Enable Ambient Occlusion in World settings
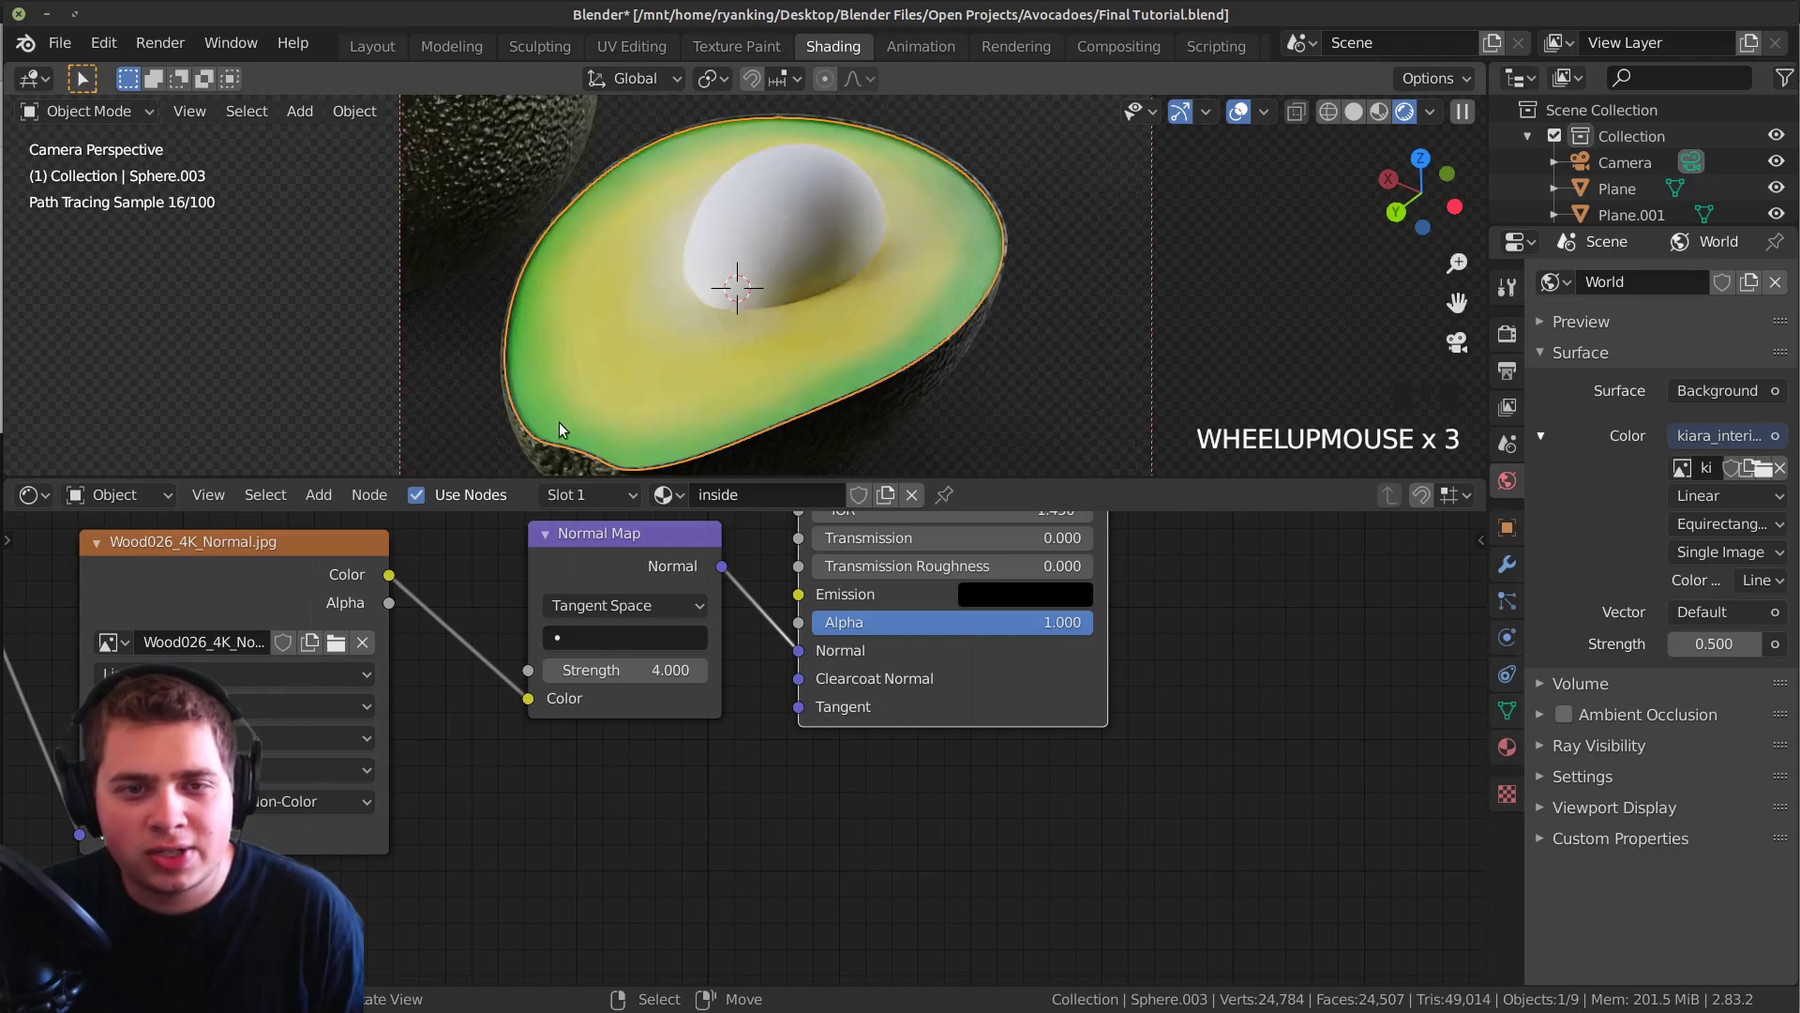Screen dimensions: 1800x1013 tap(1565, 714)
